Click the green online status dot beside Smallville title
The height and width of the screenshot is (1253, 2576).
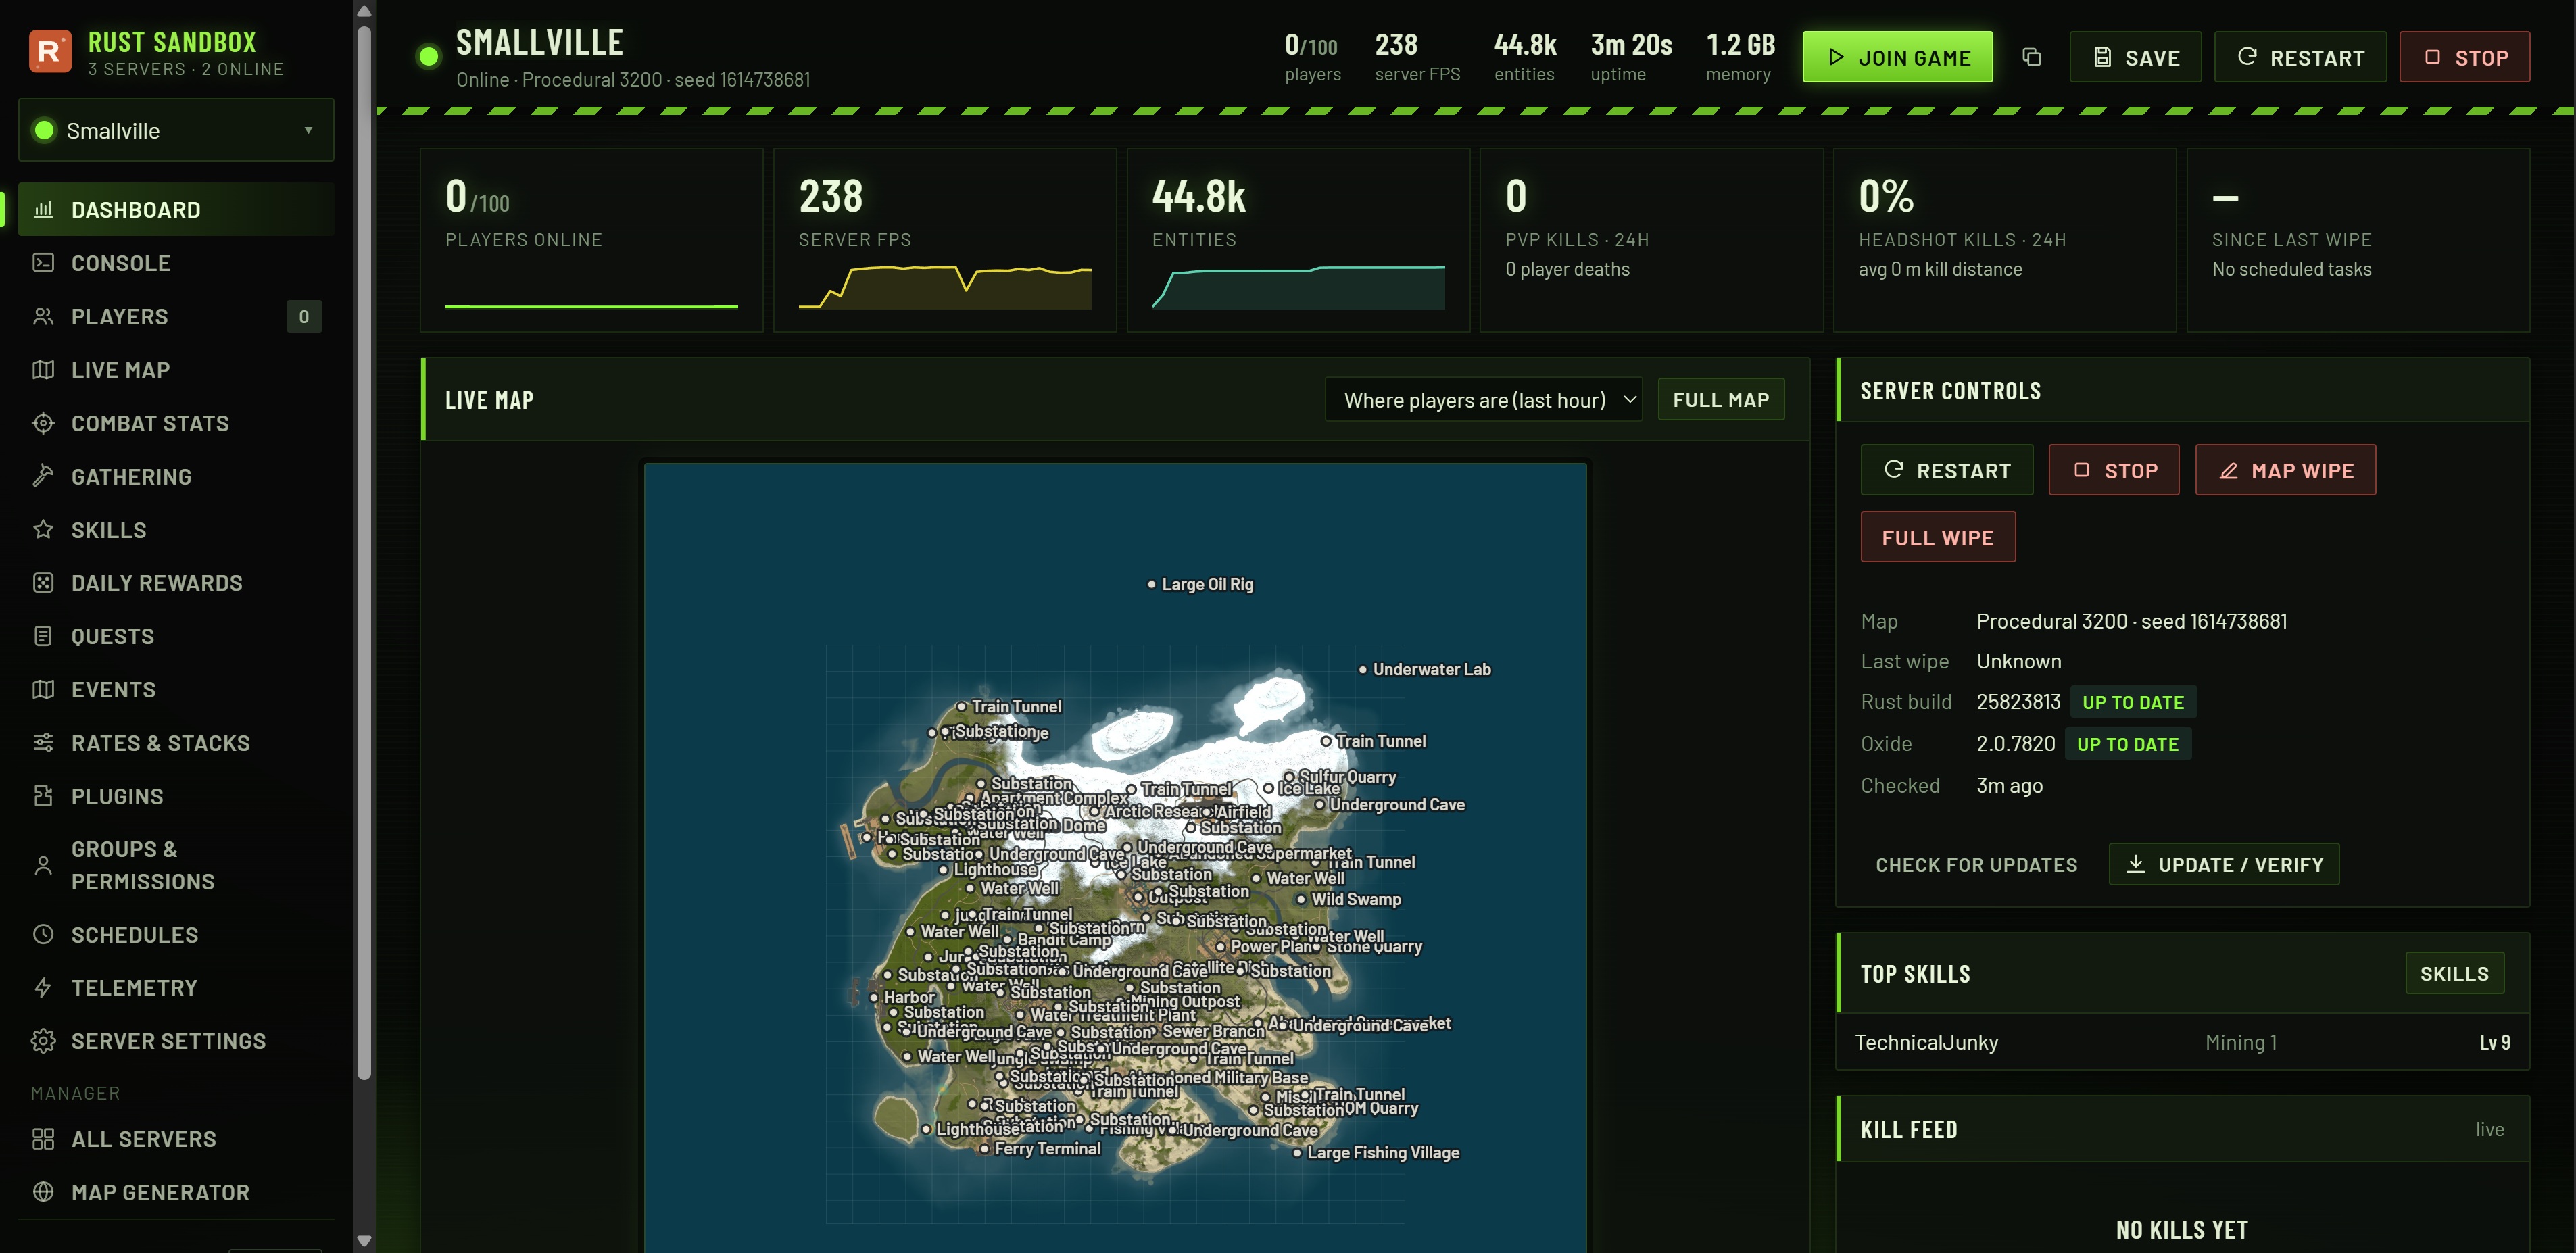click(429, 56)
